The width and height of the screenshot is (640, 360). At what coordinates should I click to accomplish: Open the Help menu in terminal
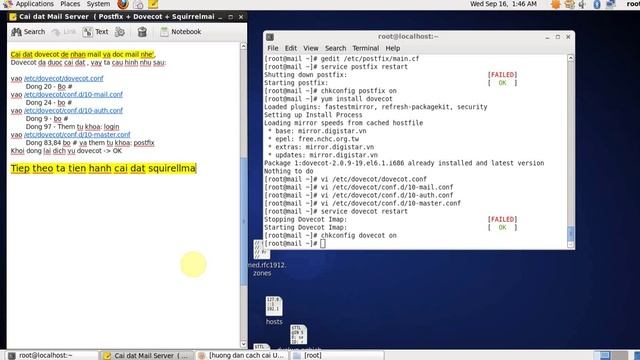393,48
